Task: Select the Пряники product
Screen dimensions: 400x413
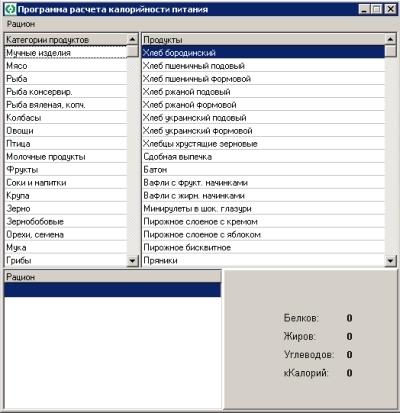Action: pos(263,261)
